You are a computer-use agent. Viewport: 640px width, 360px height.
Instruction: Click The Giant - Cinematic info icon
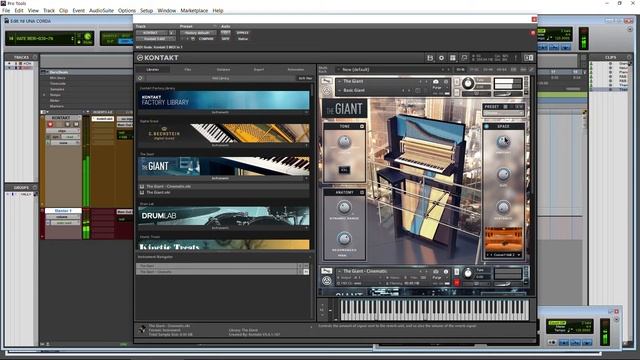[x=446, y=271]
